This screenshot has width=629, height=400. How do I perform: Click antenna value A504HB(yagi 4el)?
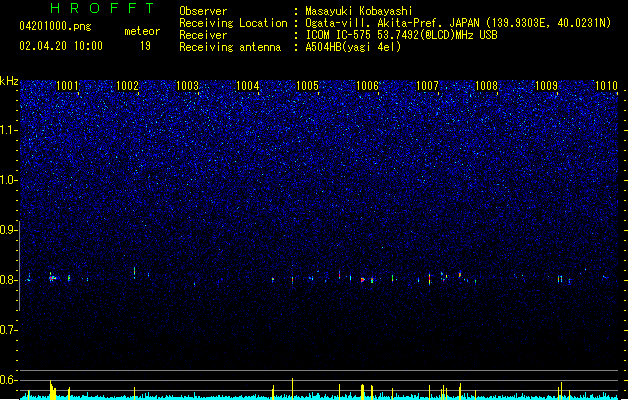point(353,47)
